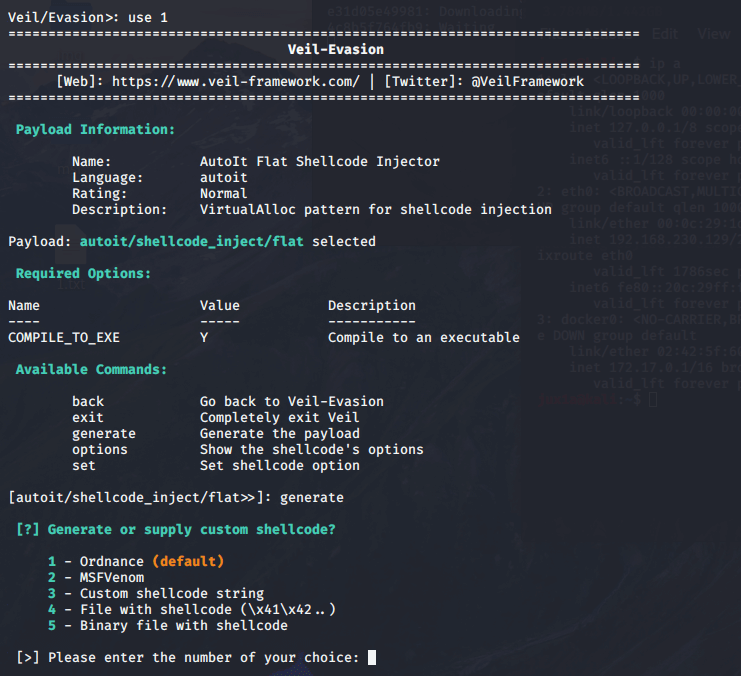
Task: Select the COMPILE_TO_EXE option name
Action: tap(64, 338)
